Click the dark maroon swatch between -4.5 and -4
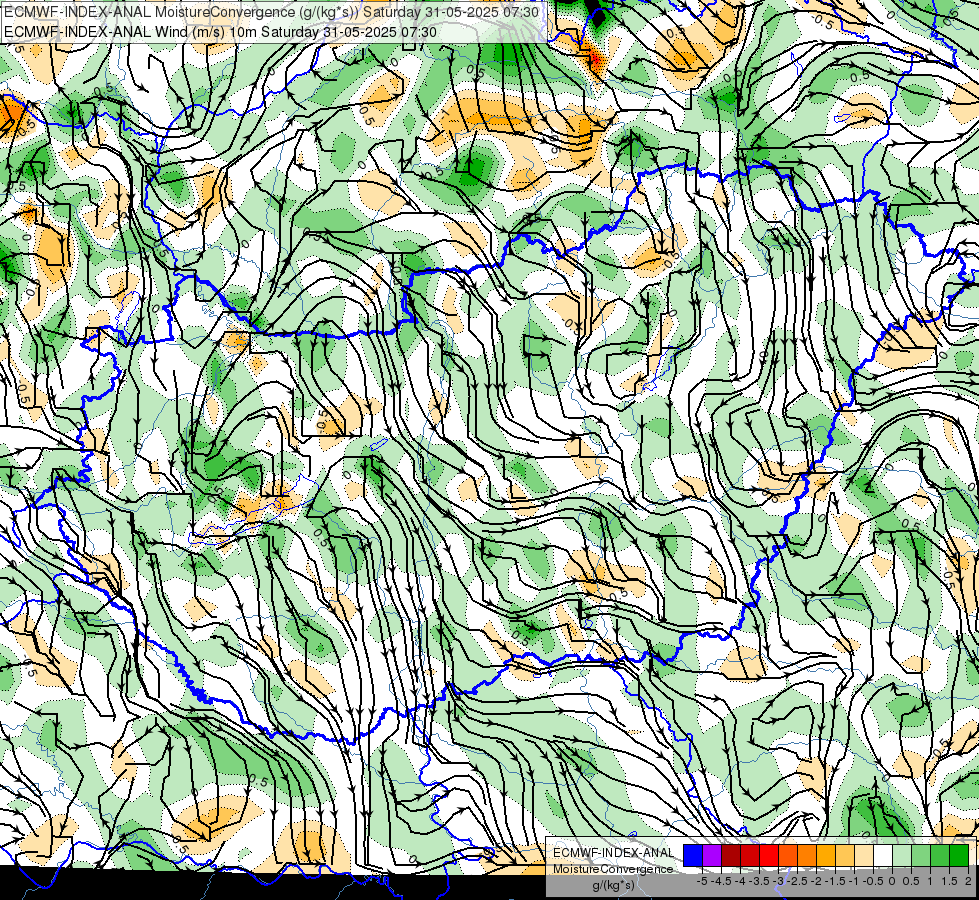 pyautogui.click(x=731, y=855)
